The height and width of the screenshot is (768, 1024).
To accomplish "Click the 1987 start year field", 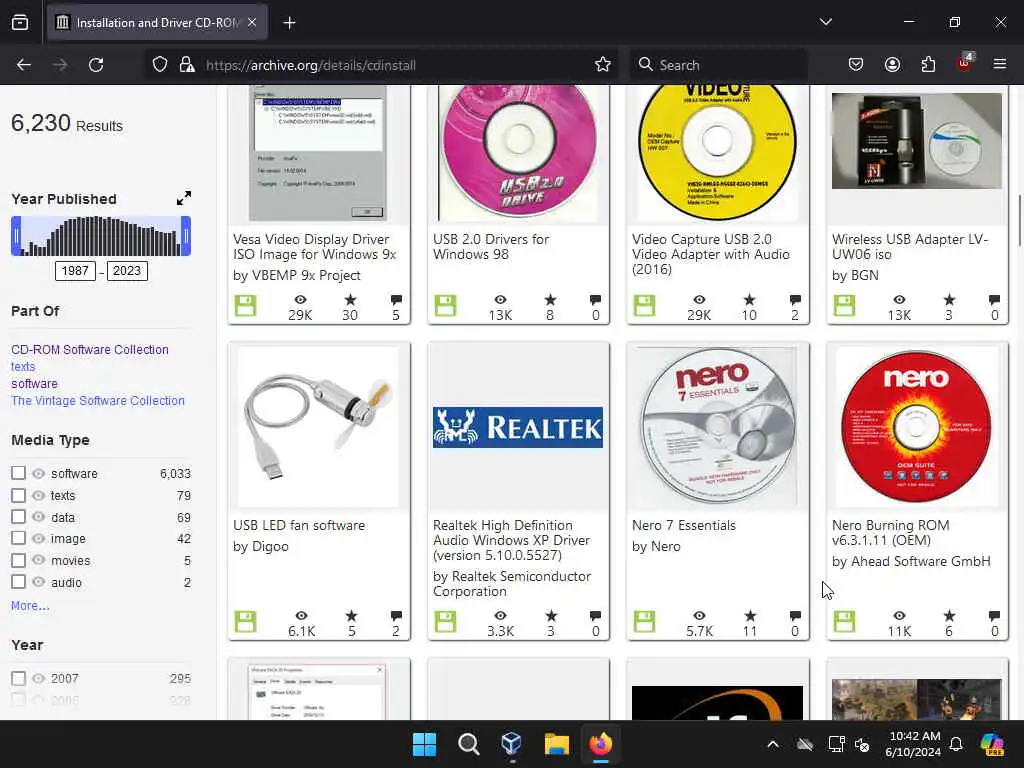I will pyautogui.click(x=75, y=270).
